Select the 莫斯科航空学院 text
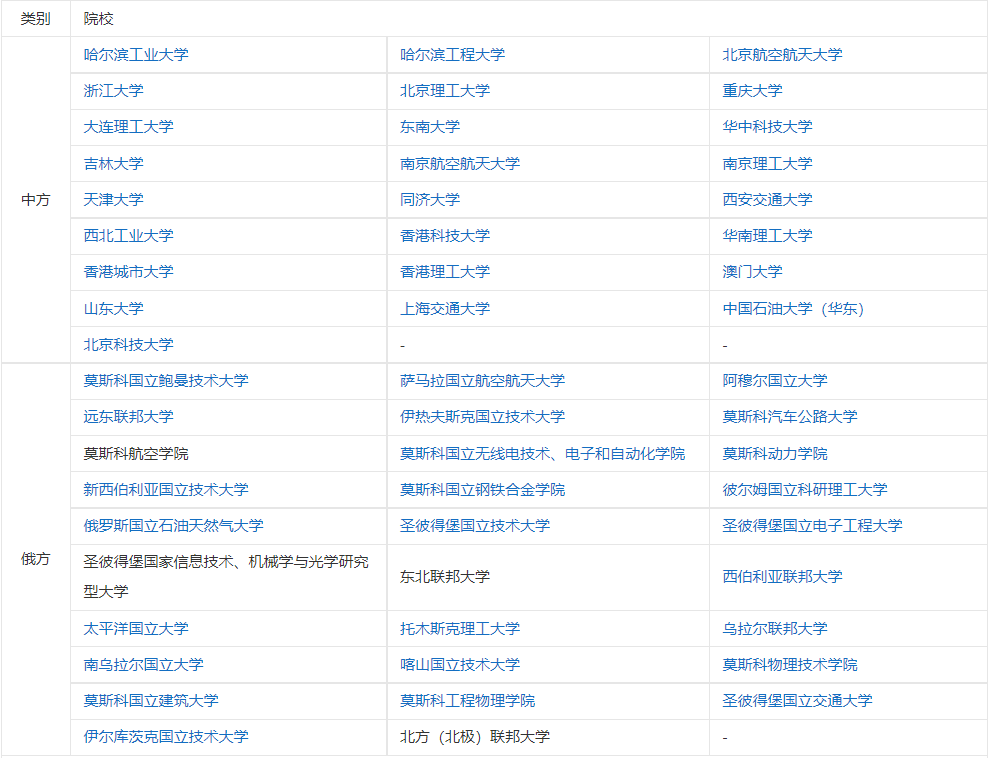Screen dimensions: 991x758 click(x=136, y=453)
